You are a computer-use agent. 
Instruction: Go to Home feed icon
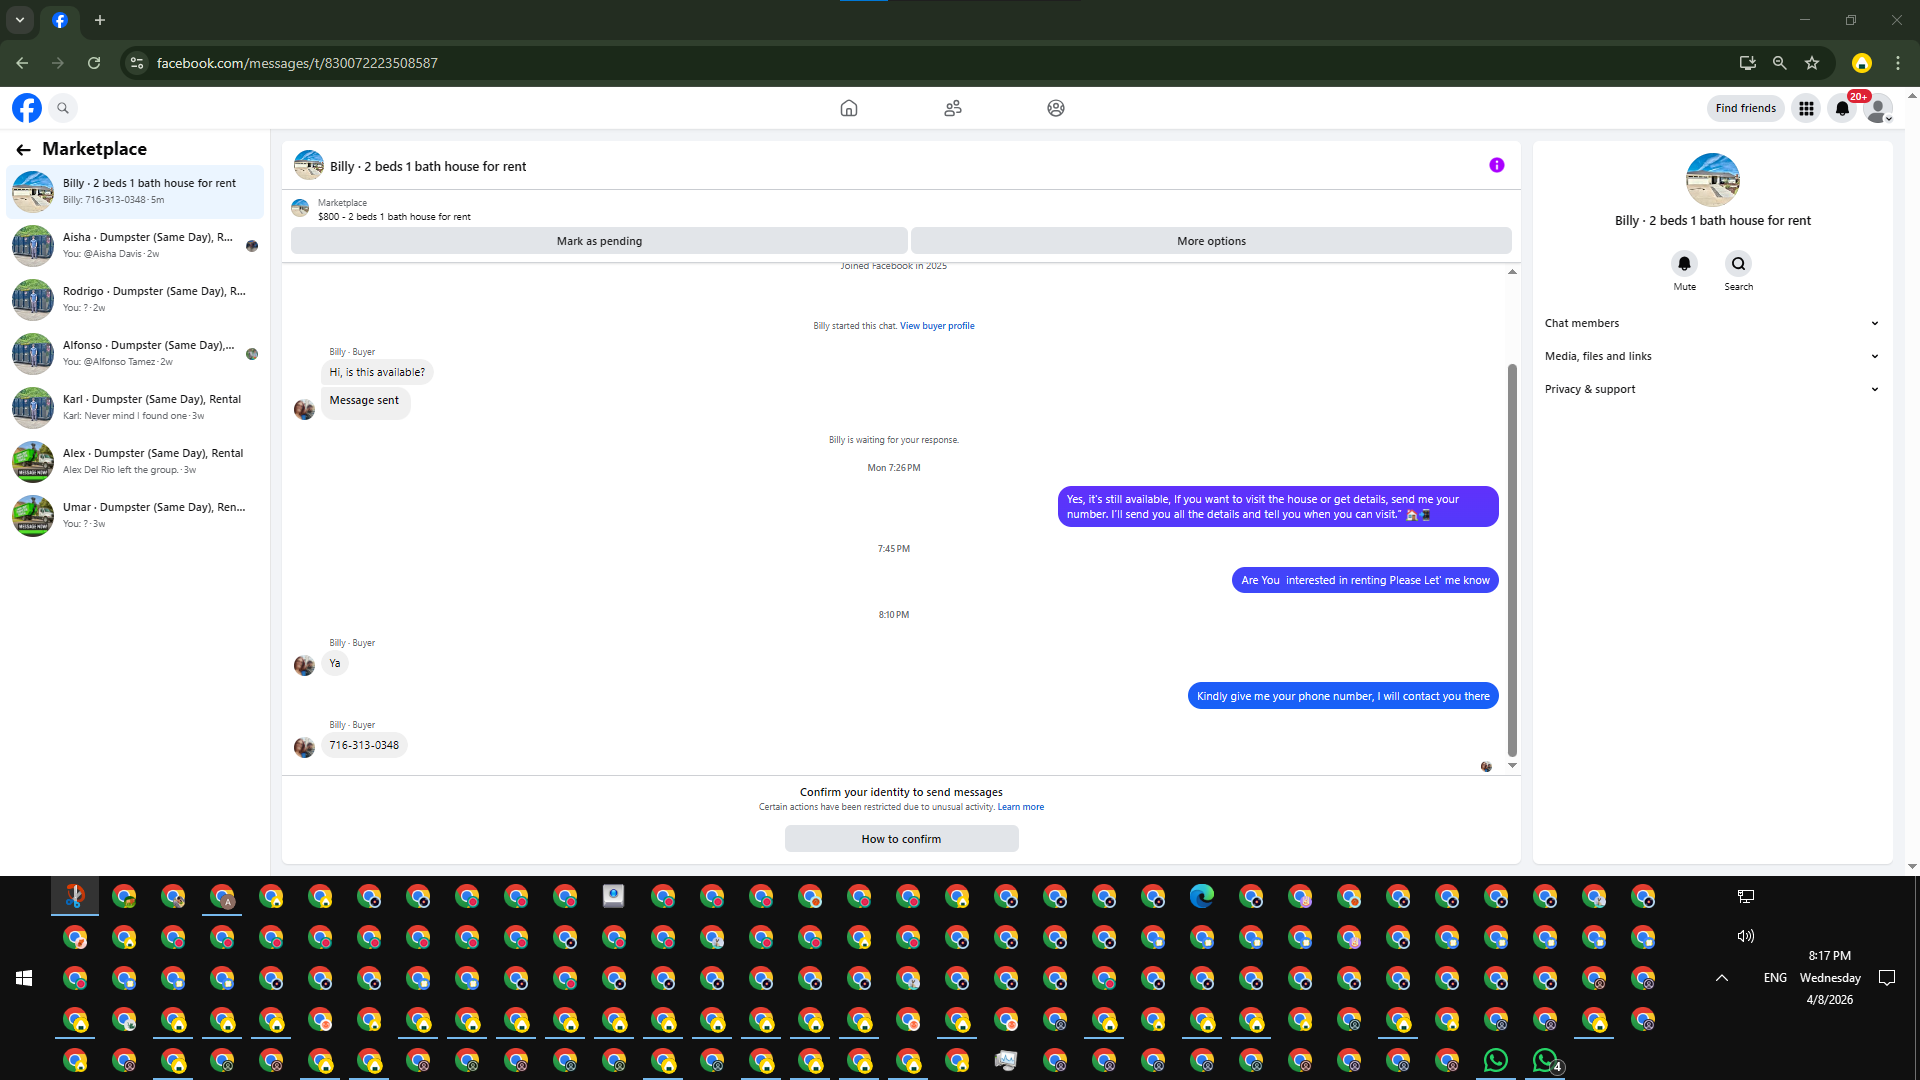[x=848, y=108]
